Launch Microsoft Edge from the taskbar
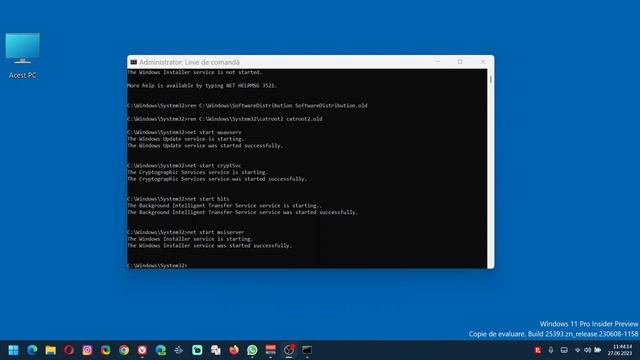The width and height of the screenshot is (640, 360). [32, 350]
